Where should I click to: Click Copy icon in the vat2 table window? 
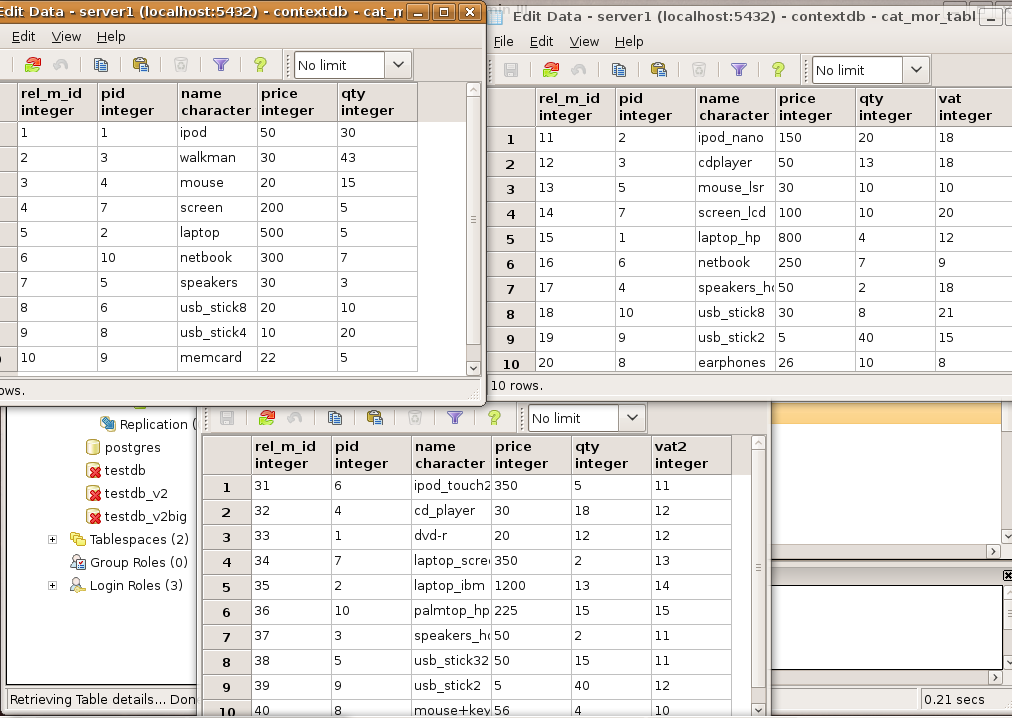[334, 418]
